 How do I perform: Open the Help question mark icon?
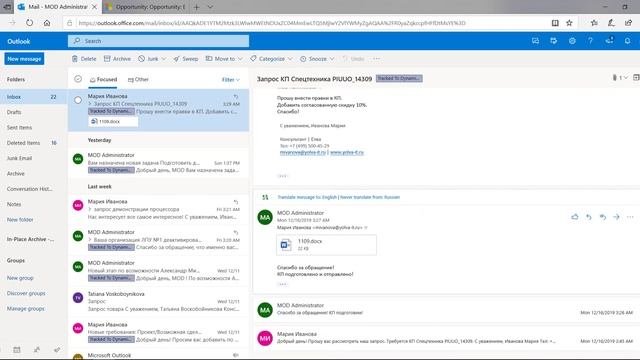(x=590, y=41)
